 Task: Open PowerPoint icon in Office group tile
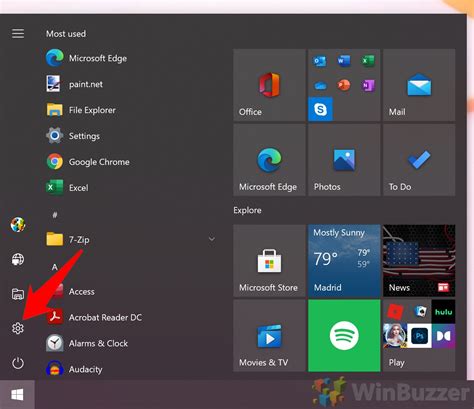tap(344, 85)
